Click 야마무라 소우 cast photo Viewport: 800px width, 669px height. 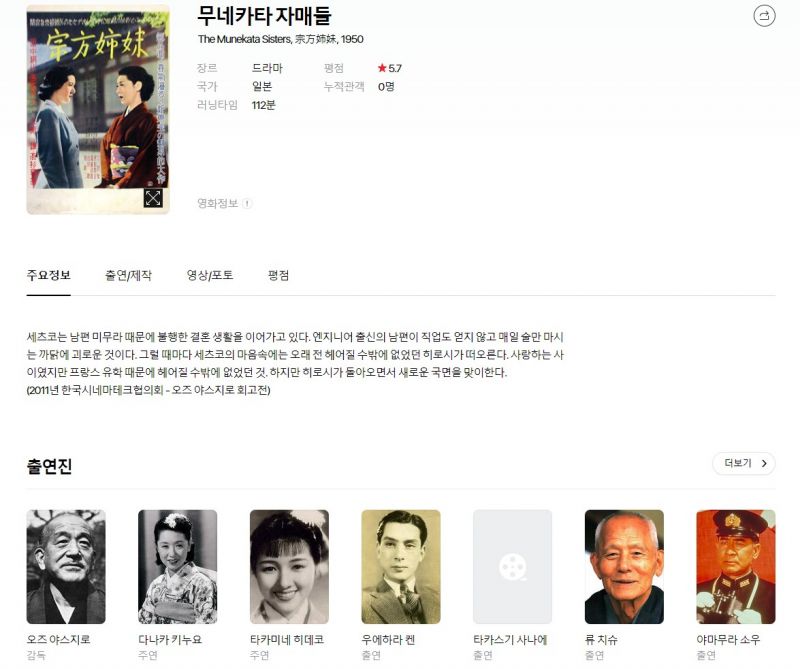(x=736, y=566)
